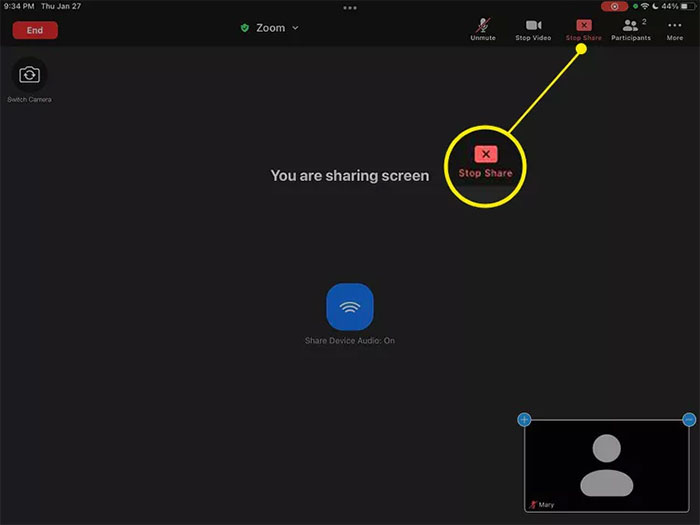Click the minus button on Mary's video
The height and width of the screenshot is (525, 700).
689,420
